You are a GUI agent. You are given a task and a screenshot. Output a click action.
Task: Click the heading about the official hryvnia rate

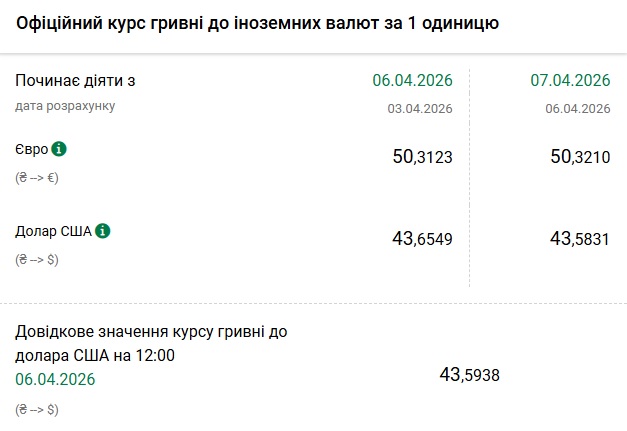pos(256,22)
